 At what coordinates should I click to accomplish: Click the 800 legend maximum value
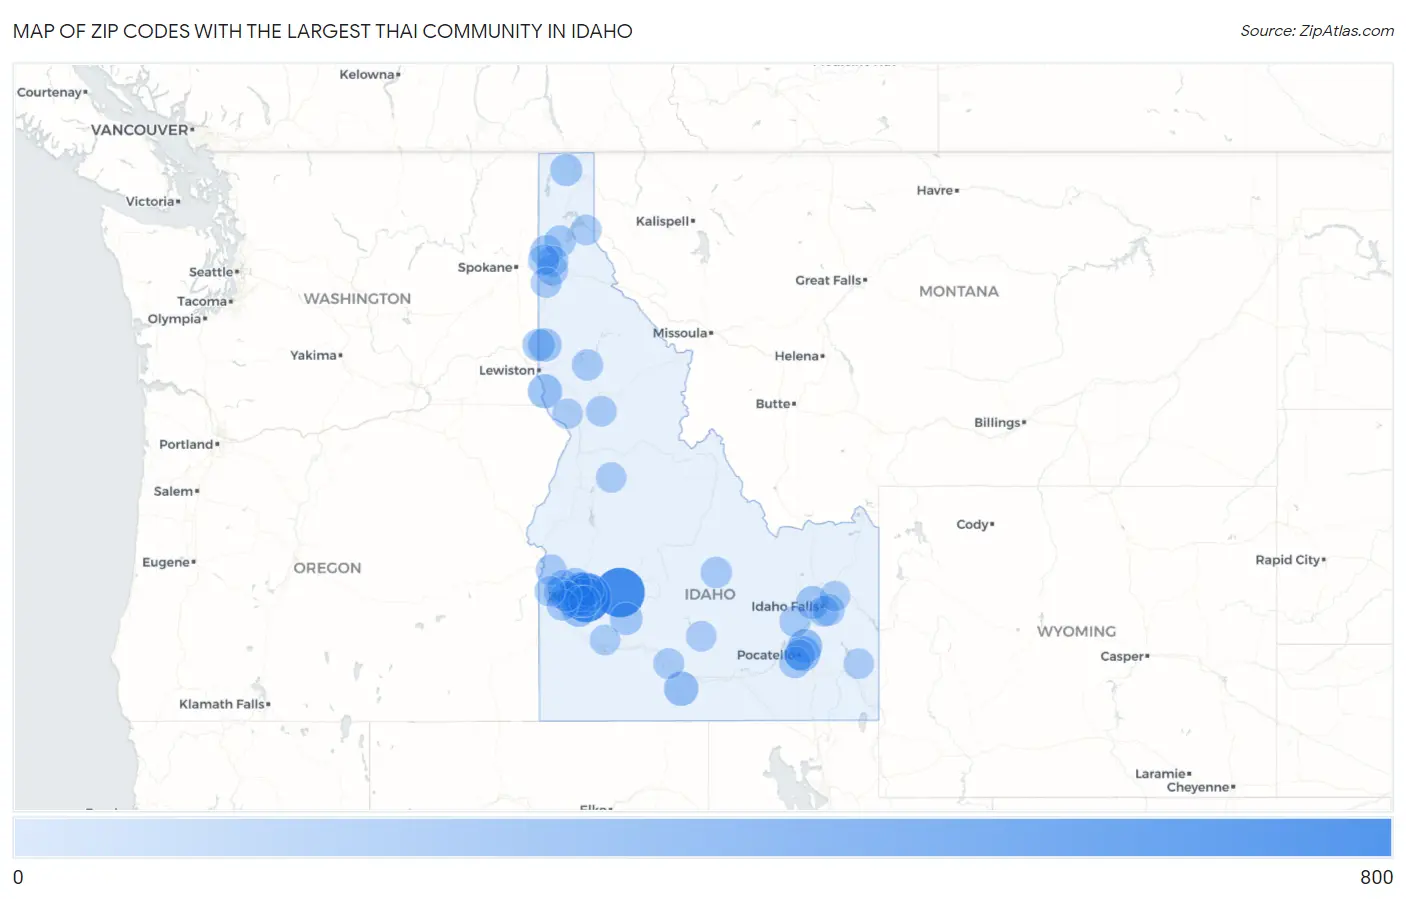1376,877
